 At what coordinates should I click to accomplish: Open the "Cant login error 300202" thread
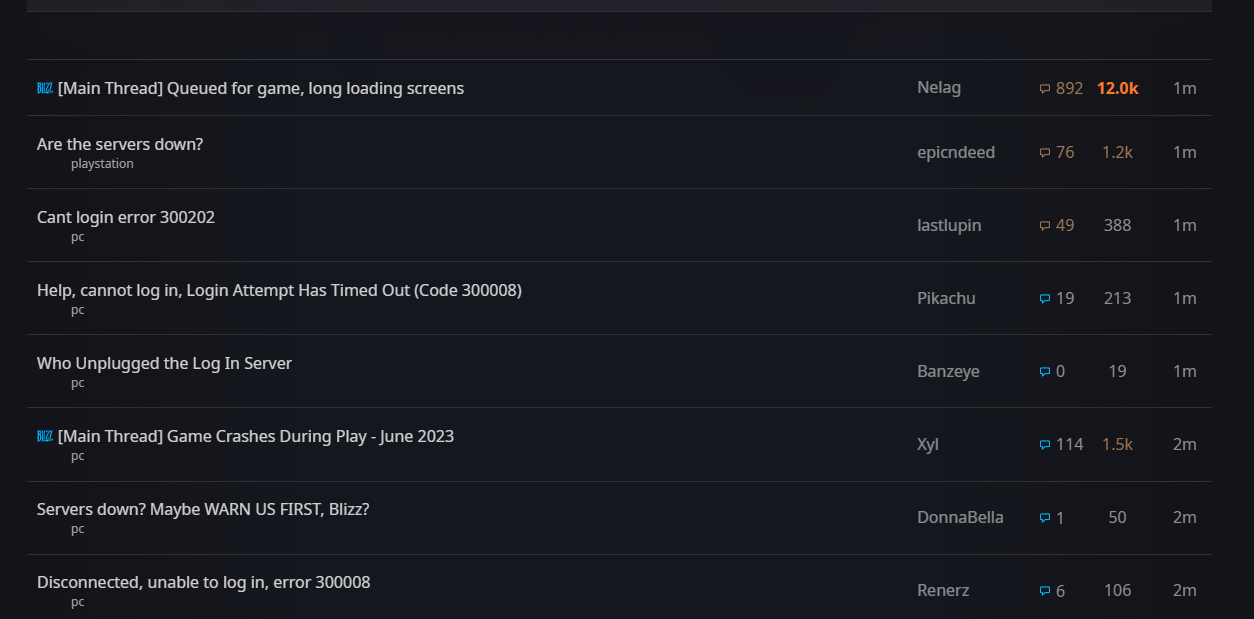point(126,217)
